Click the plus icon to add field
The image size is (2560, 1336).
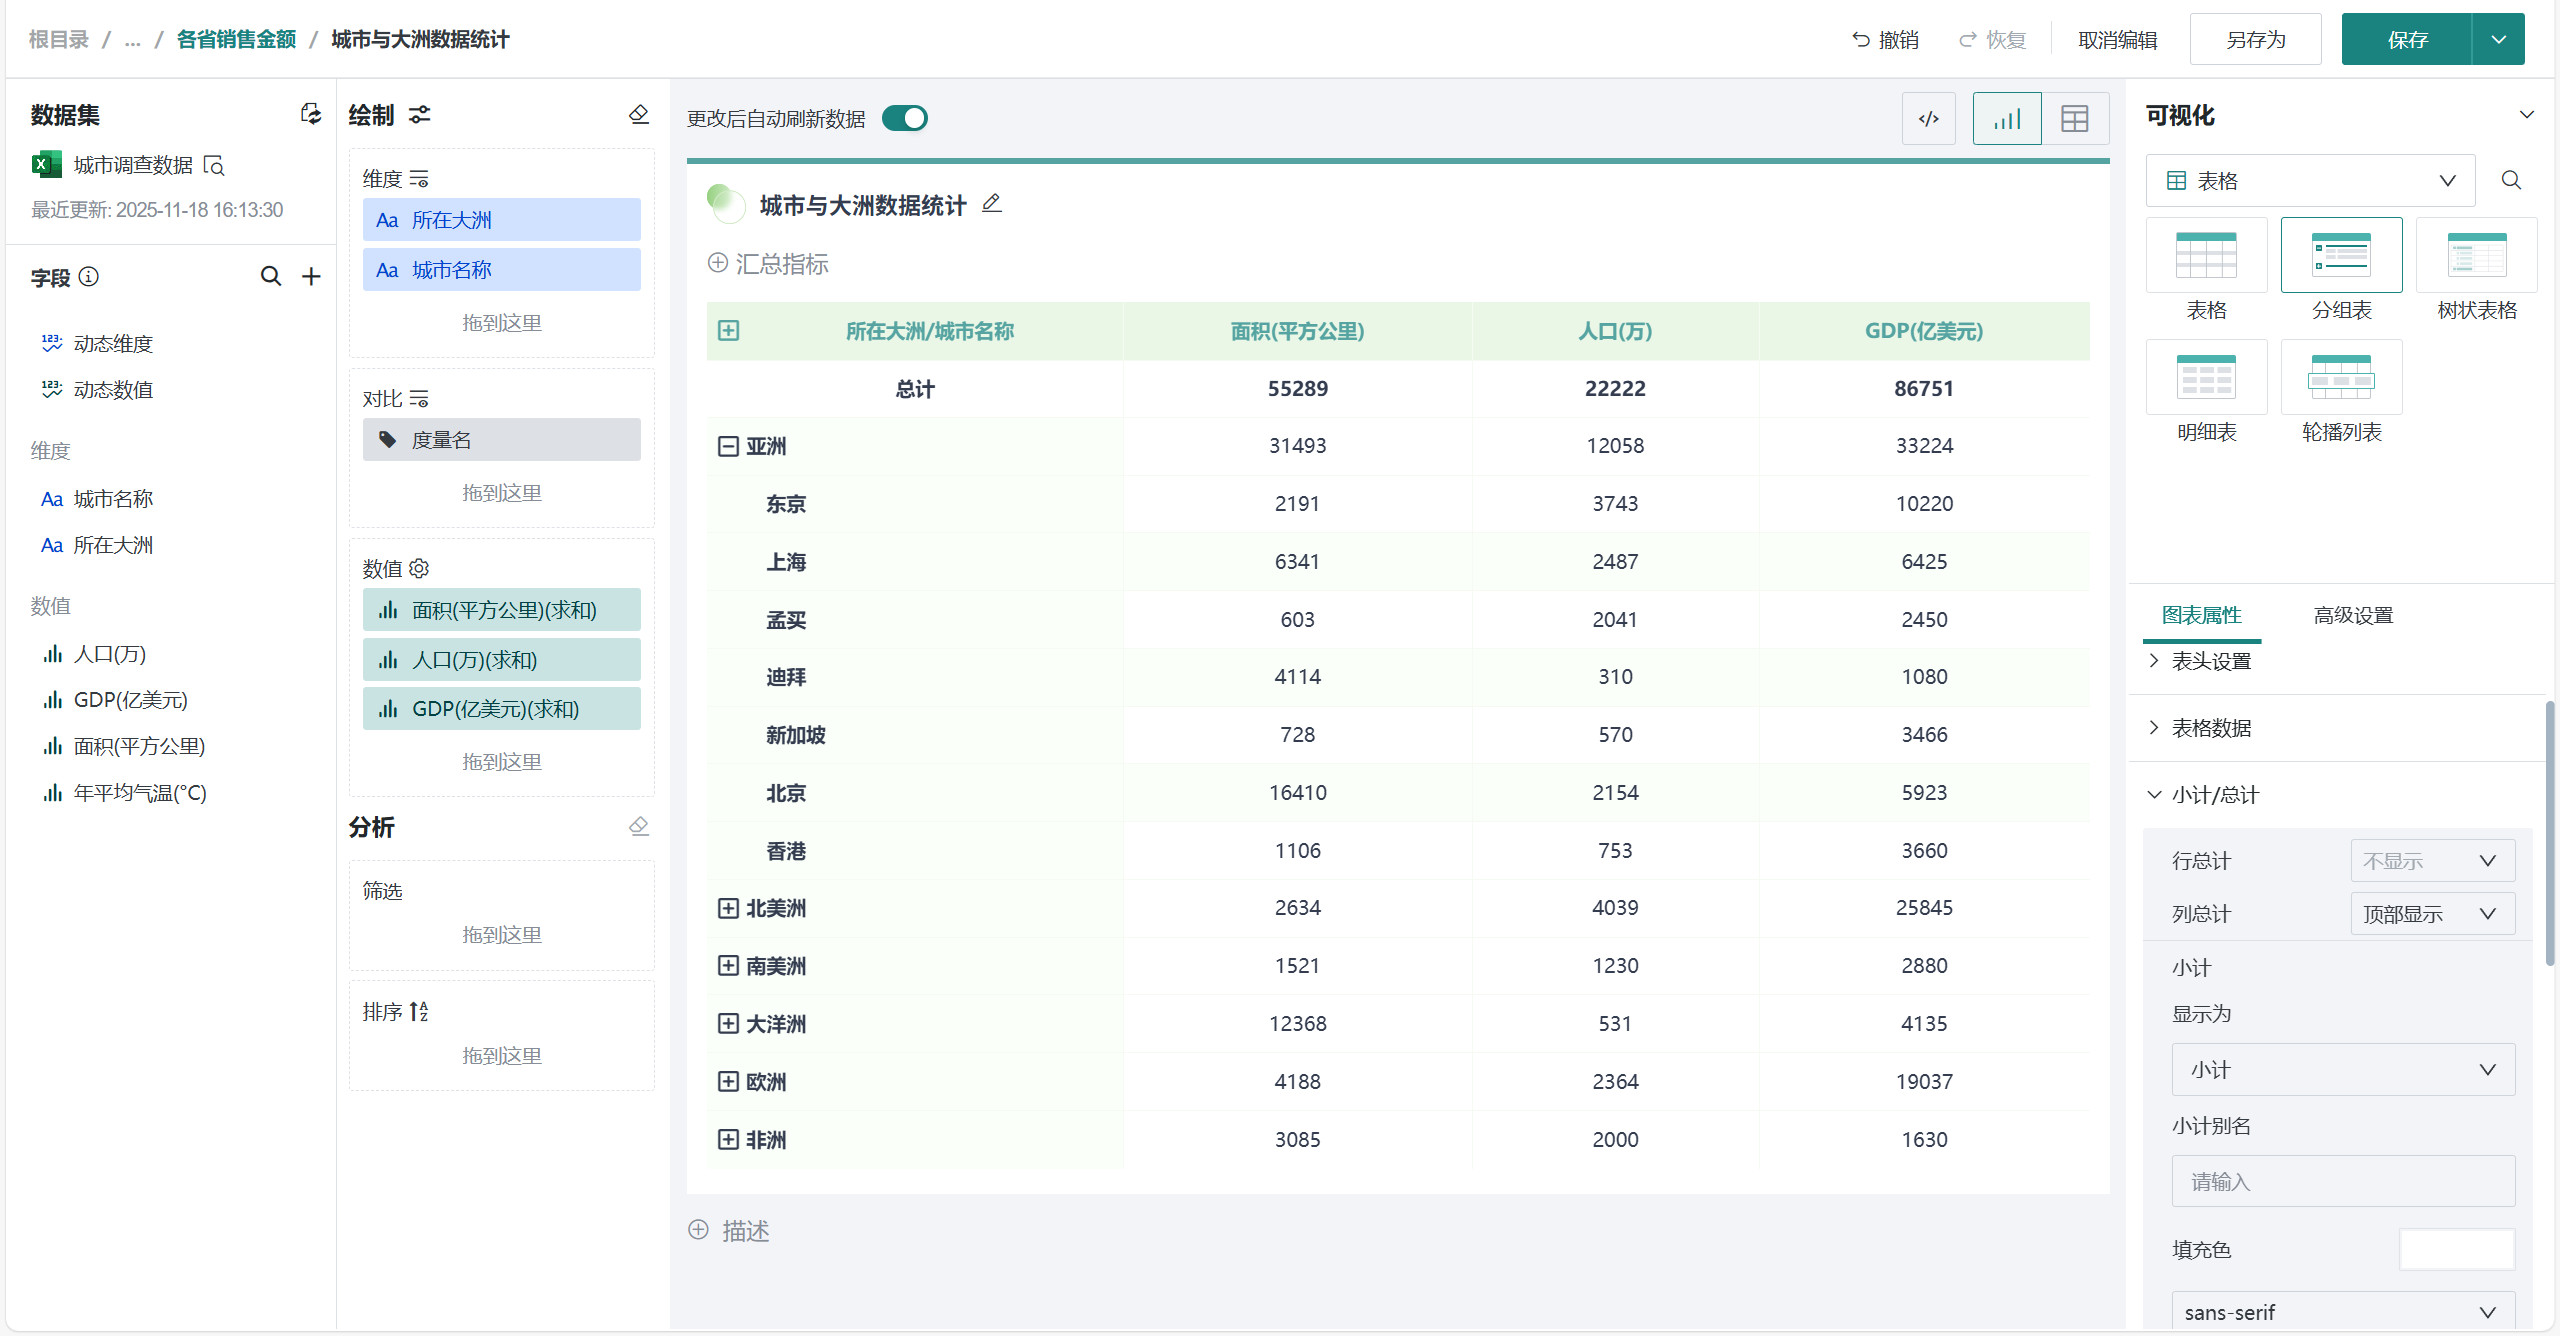point(312,277)
